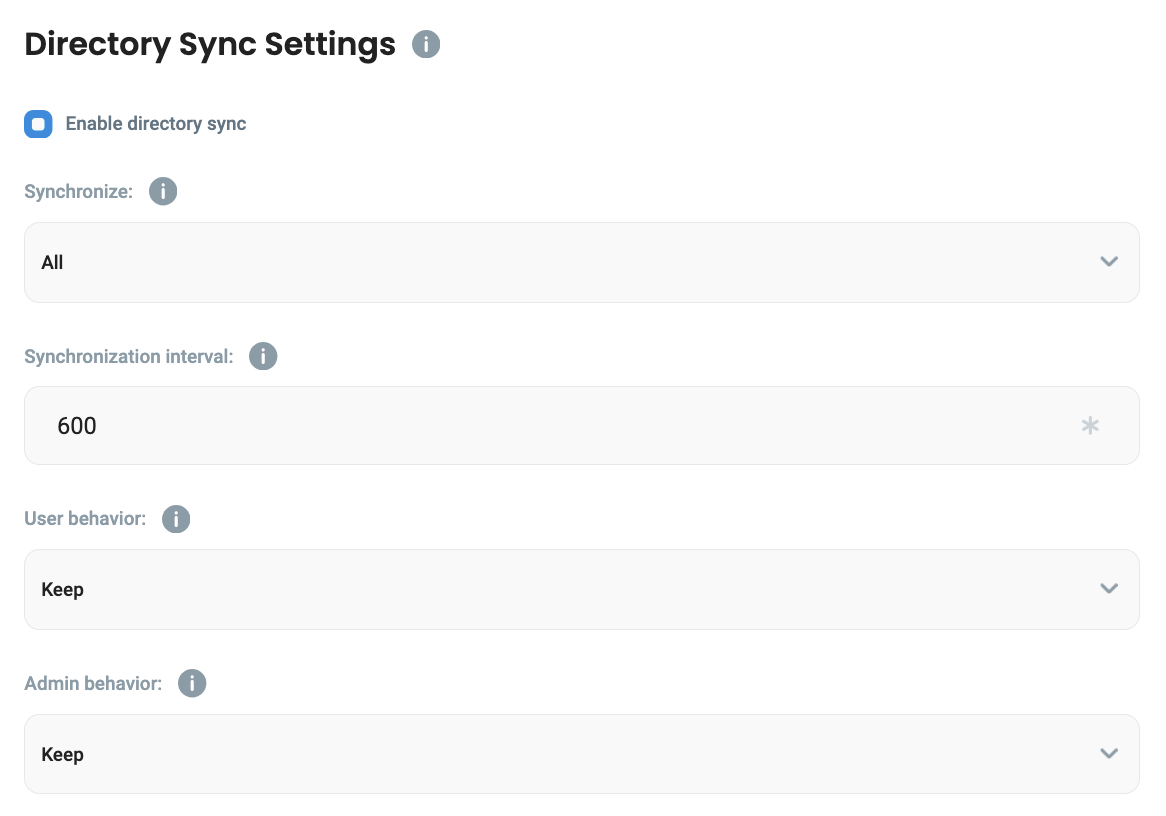
Task: Show info tooltip for Synchronize option
Action: point(163,191)
